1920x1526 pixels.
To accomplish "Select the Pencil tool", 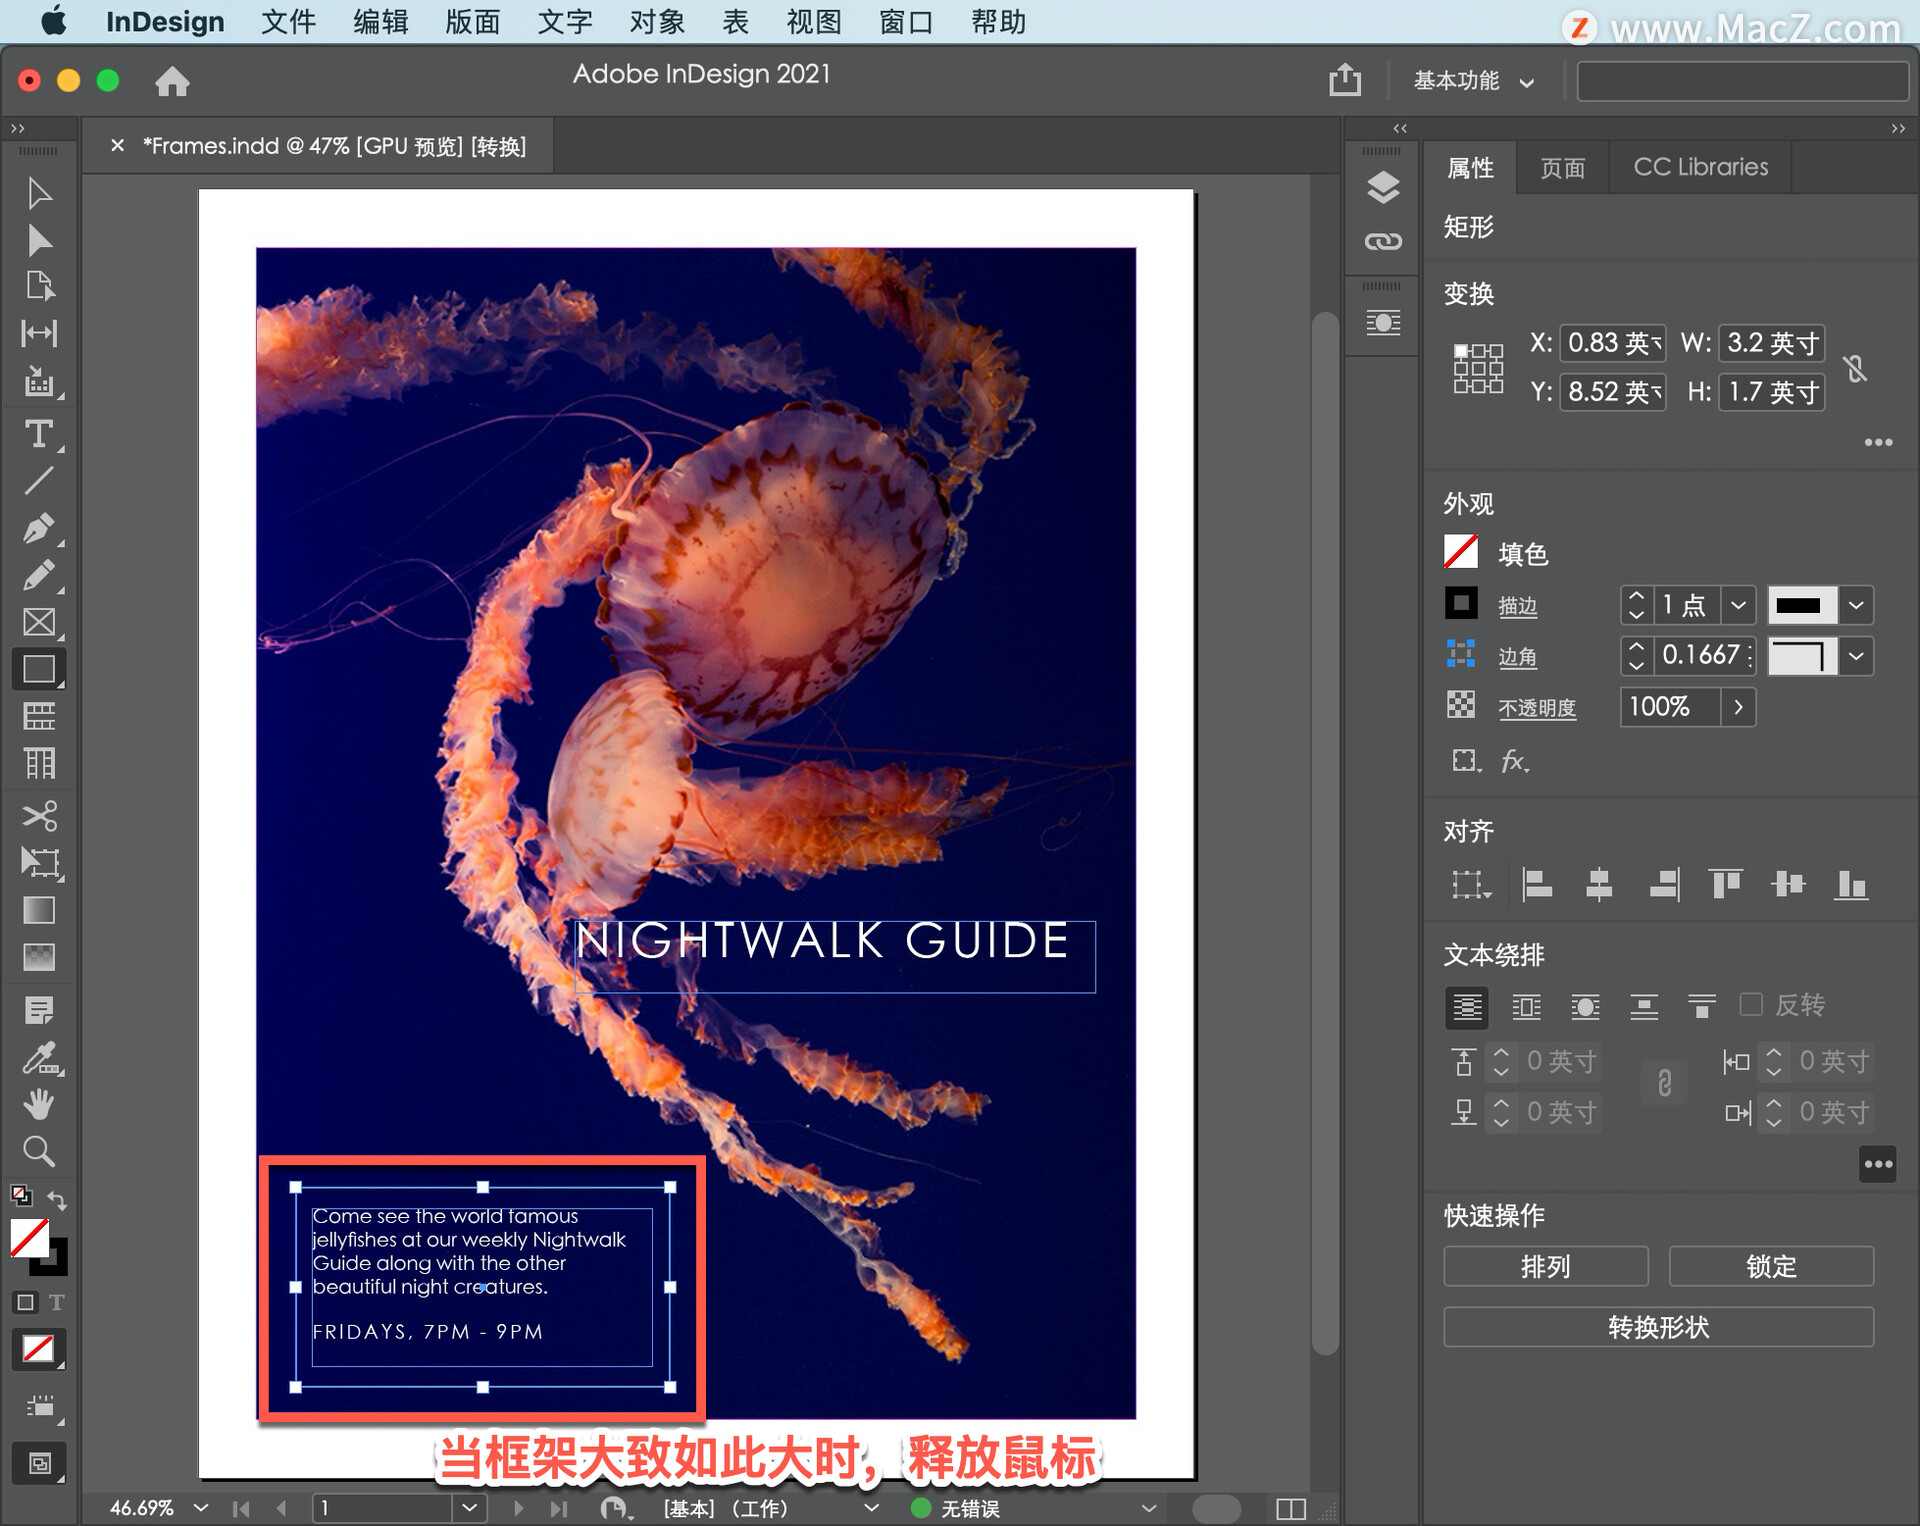I will [x=39, y=575].
